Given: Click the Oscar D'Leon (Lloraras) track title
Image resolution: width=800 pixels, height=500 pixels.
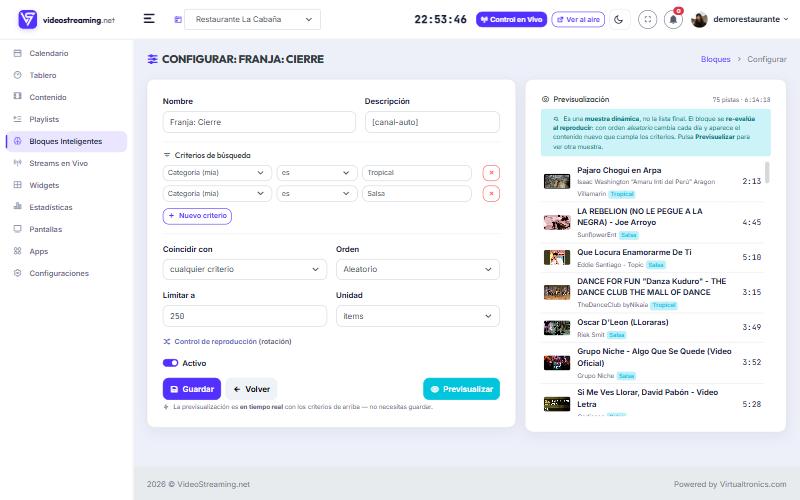Looking at the screenshot, I should click(x=622, y=322).
